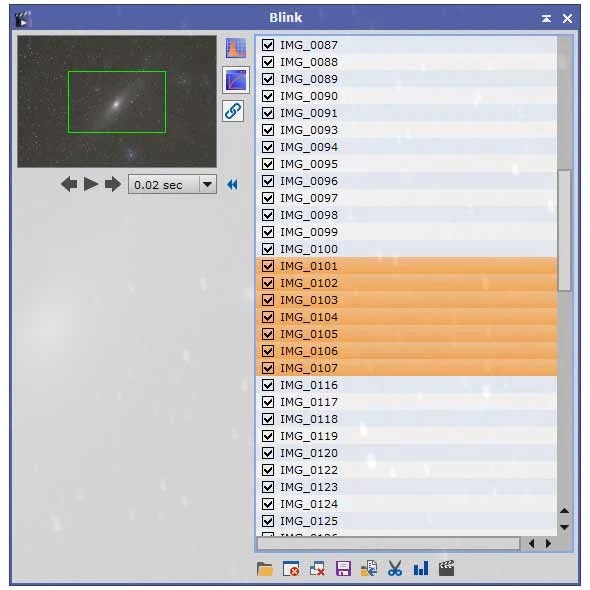
Task: Select the highlighted IMG_0102 row
Action: (406, 283)
